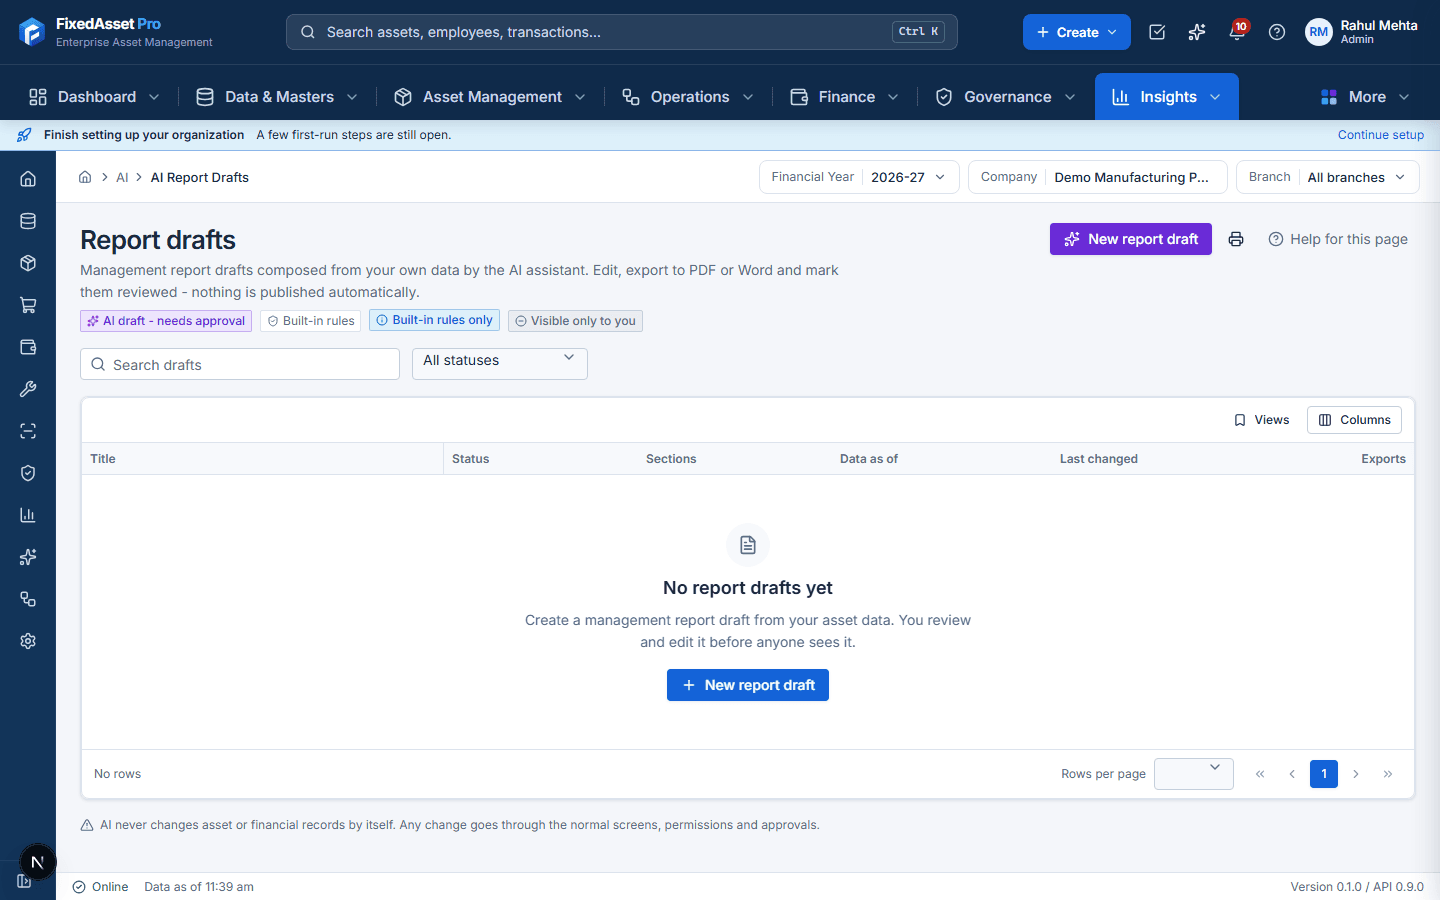Expand the Create button menu
This screenshot has height=900, width=1440.
pyautogui.click(x=1077, y=32)
